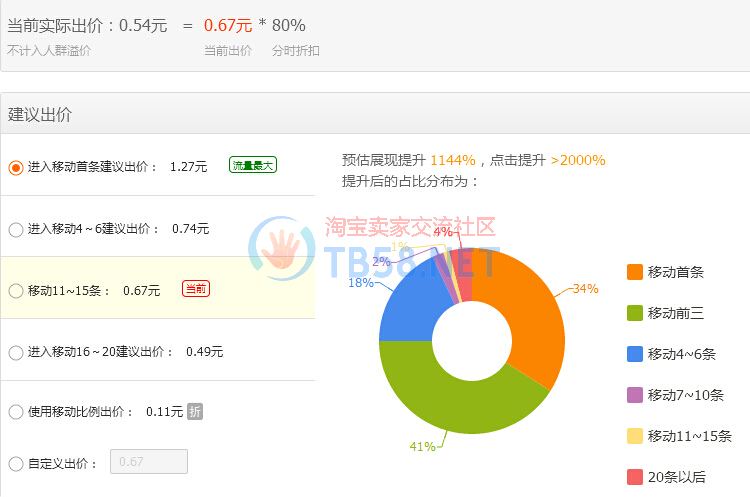Select 进入移动首条建议出价 radio button
The height and width of the screenshot is (497, 750).
point(15,168)
